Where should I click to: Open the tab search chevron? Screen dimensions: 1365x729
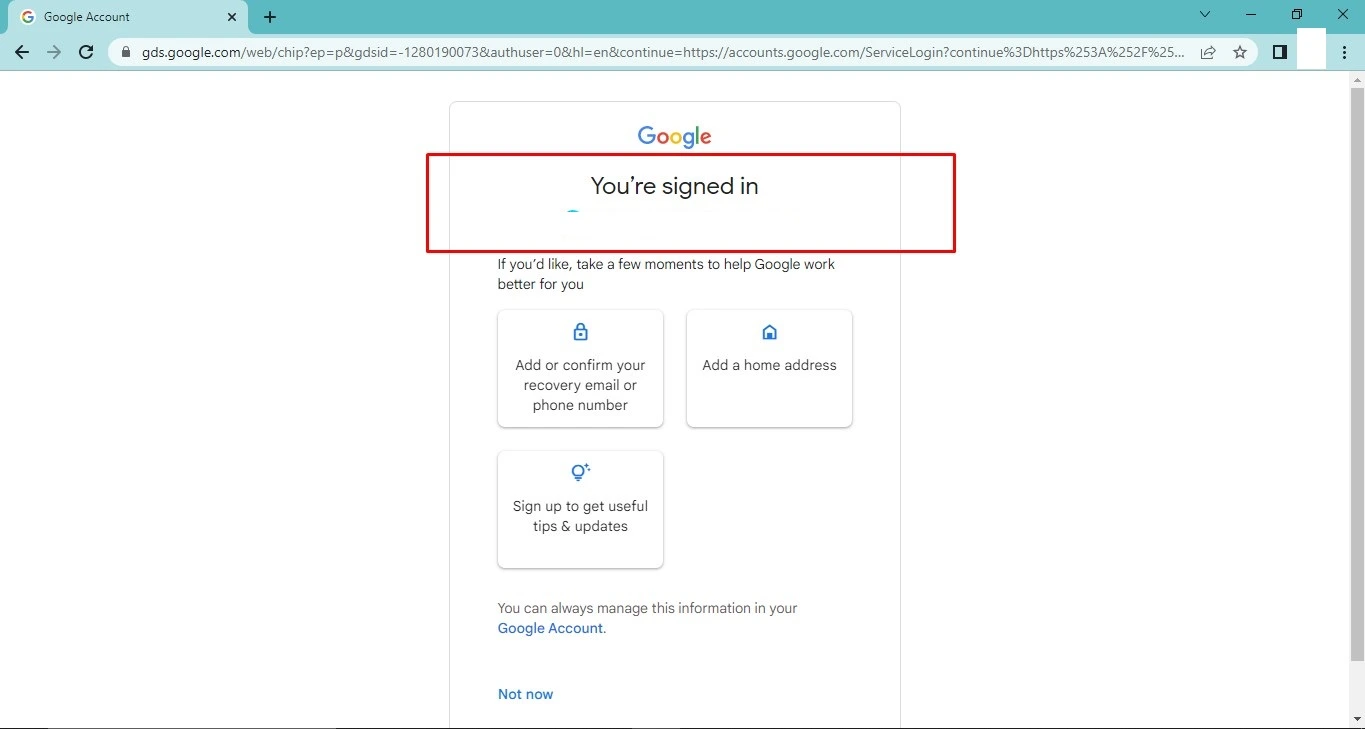[1205, 15]
